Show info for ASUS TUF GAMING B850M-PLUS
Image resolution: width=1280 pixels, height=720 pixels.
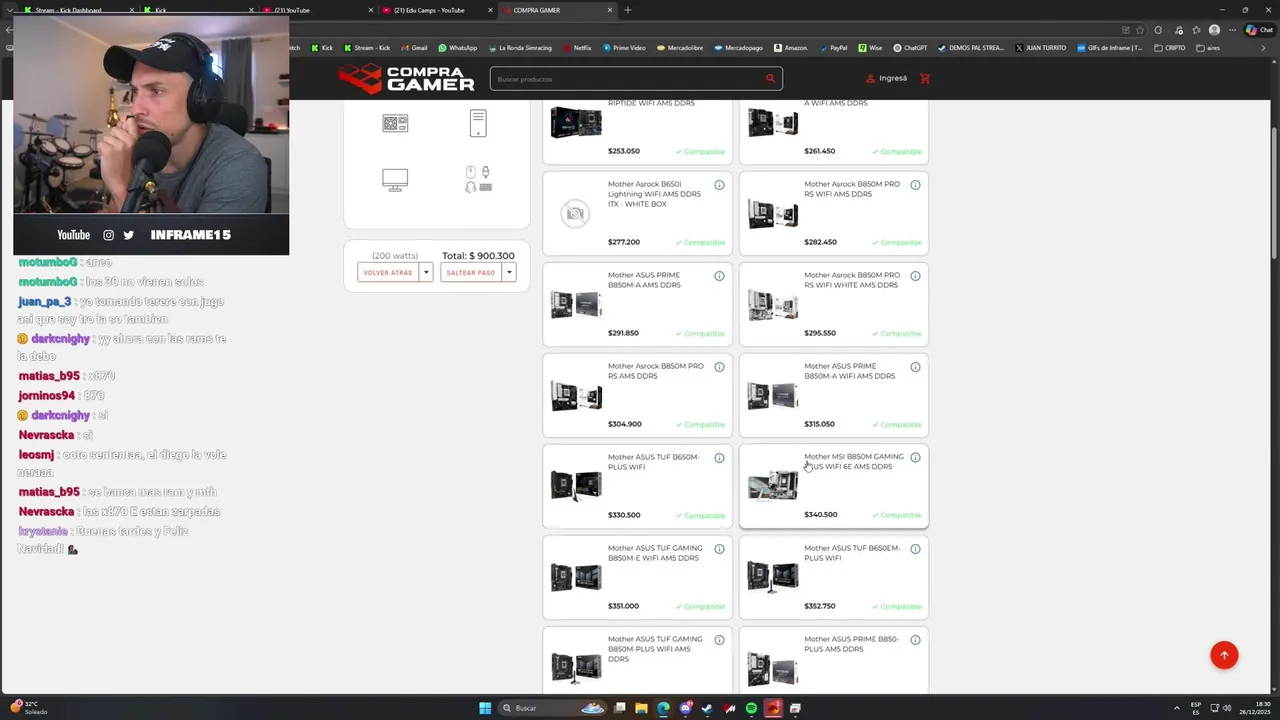(719, 640)
